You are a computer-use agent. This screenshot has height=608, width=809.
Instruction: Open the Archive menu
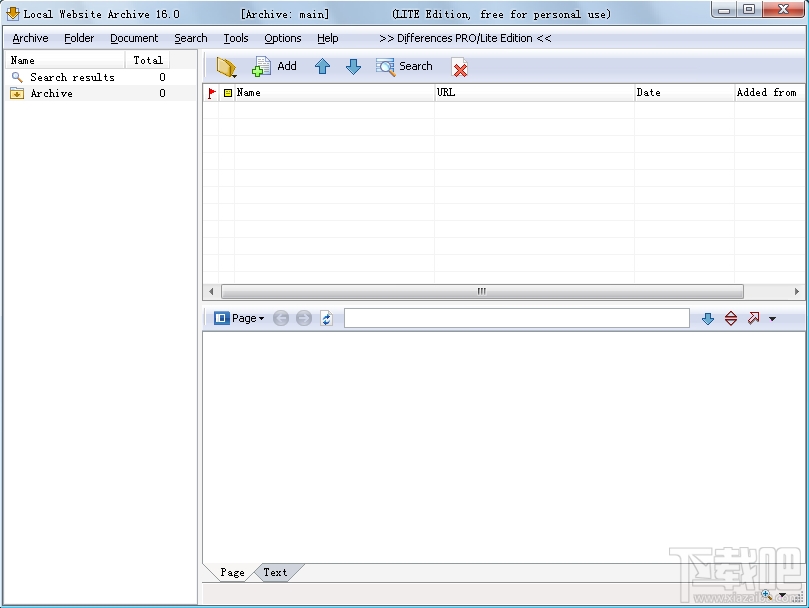(30, 38)
